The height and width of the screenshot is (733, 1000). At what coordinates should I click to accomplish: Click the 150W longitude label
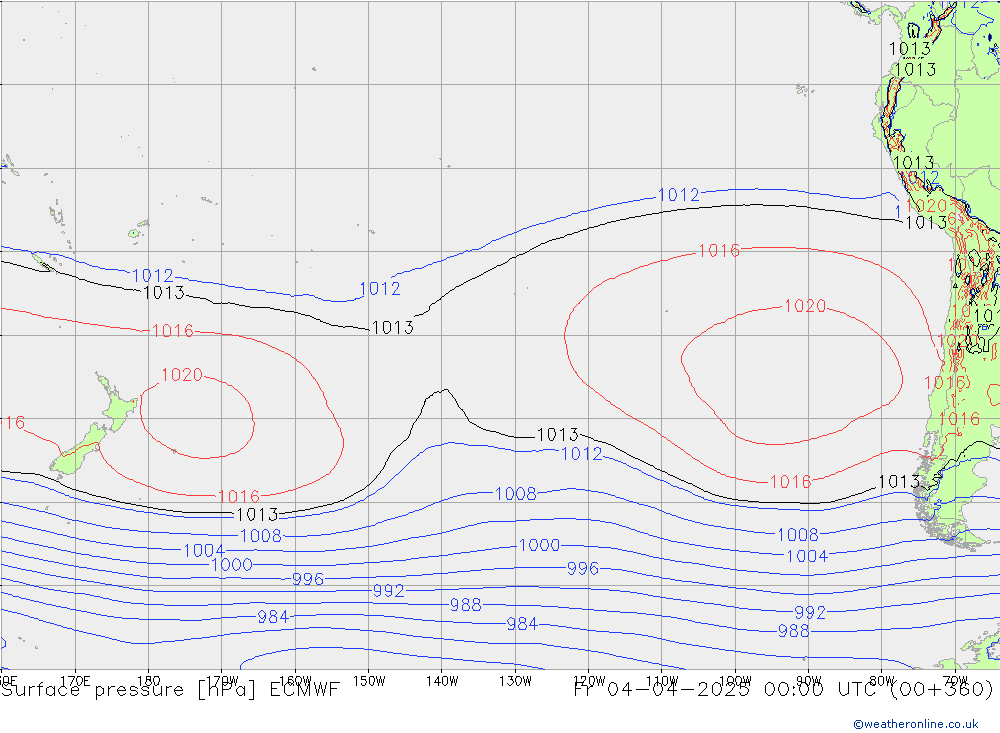pos(369,681)
